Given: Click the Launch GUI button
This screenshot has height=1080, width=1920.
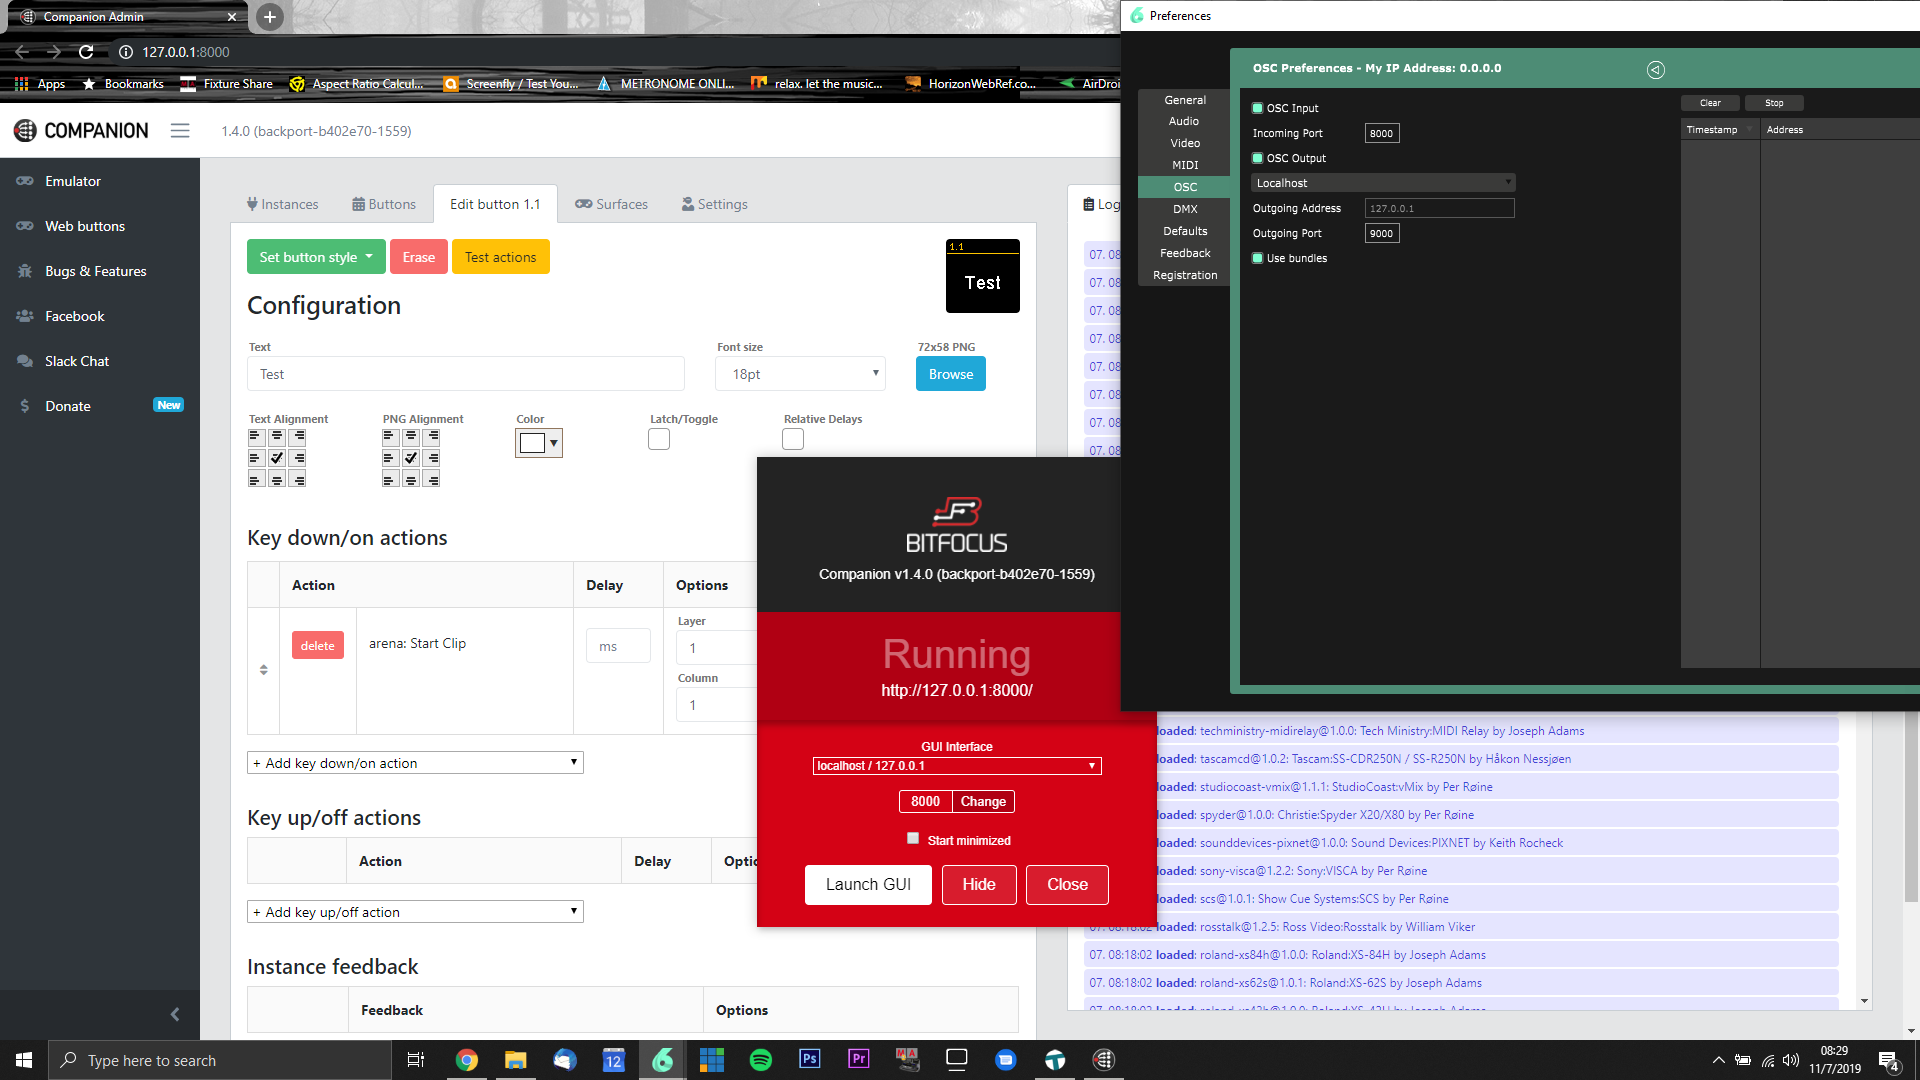Looking at the screenshot, I should click(x=868, y=885).
